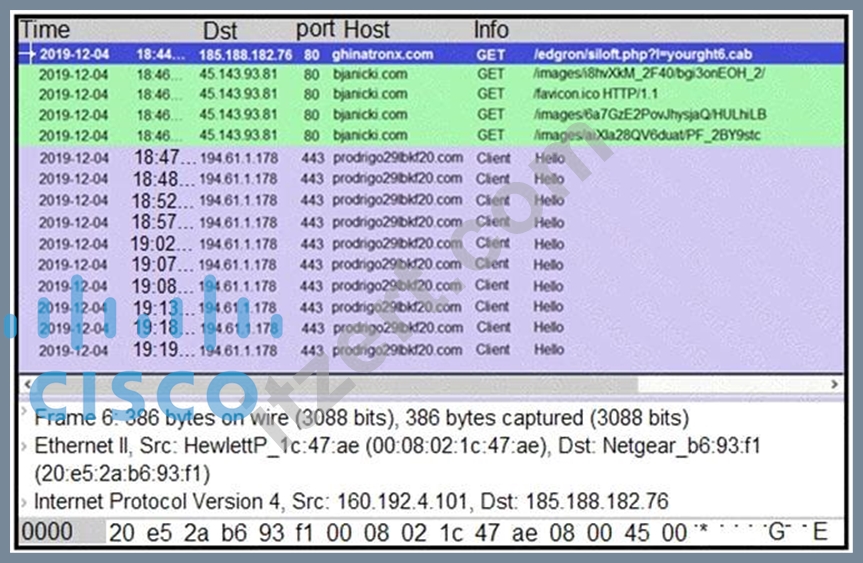Select the Client Hello packet at 19:02
863x563 pixels.
(432, 244)
